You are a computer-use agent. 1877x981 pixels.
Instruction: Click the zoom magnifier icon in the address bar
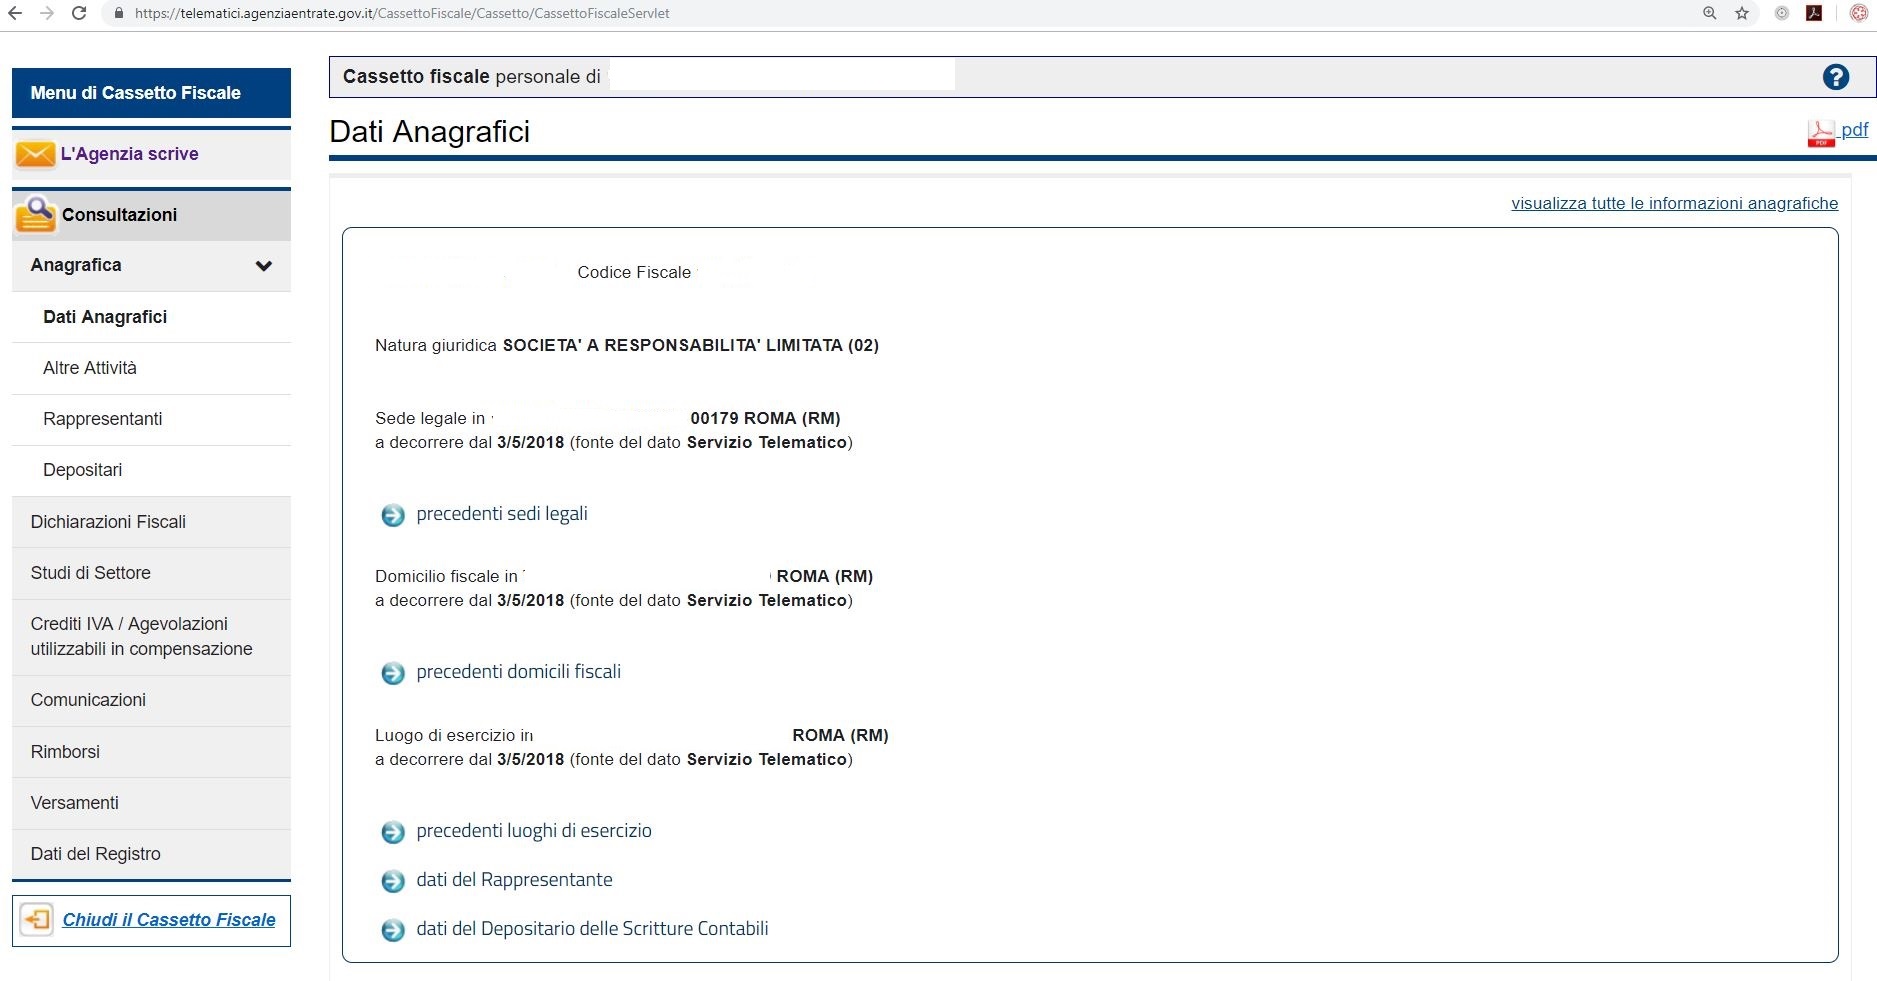tap(1710, 13)
